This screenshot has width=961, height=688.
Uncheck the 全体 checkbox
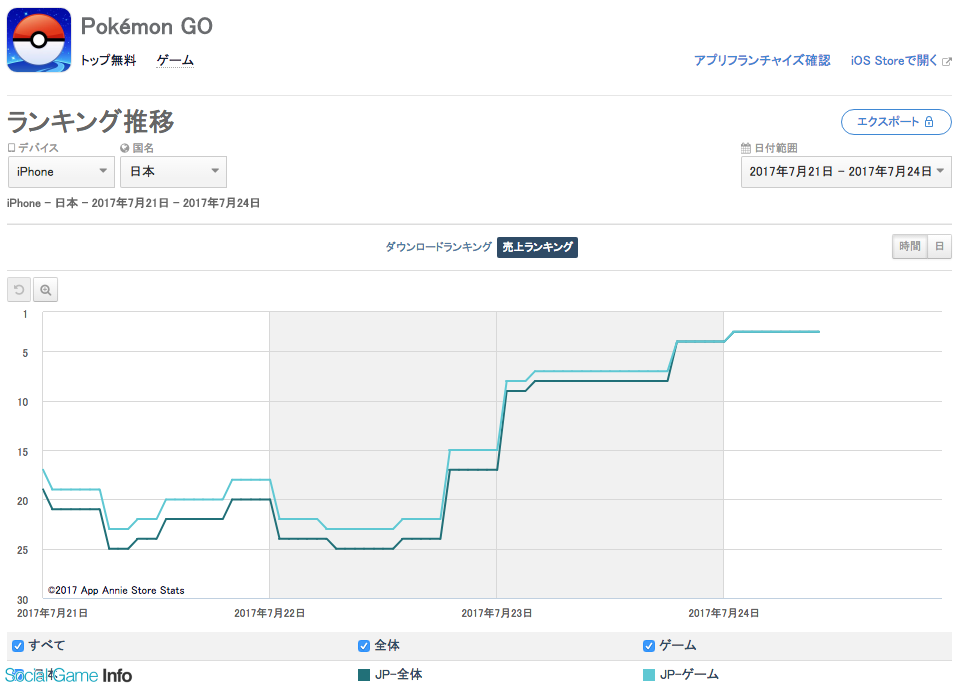[x=363, y=646]
